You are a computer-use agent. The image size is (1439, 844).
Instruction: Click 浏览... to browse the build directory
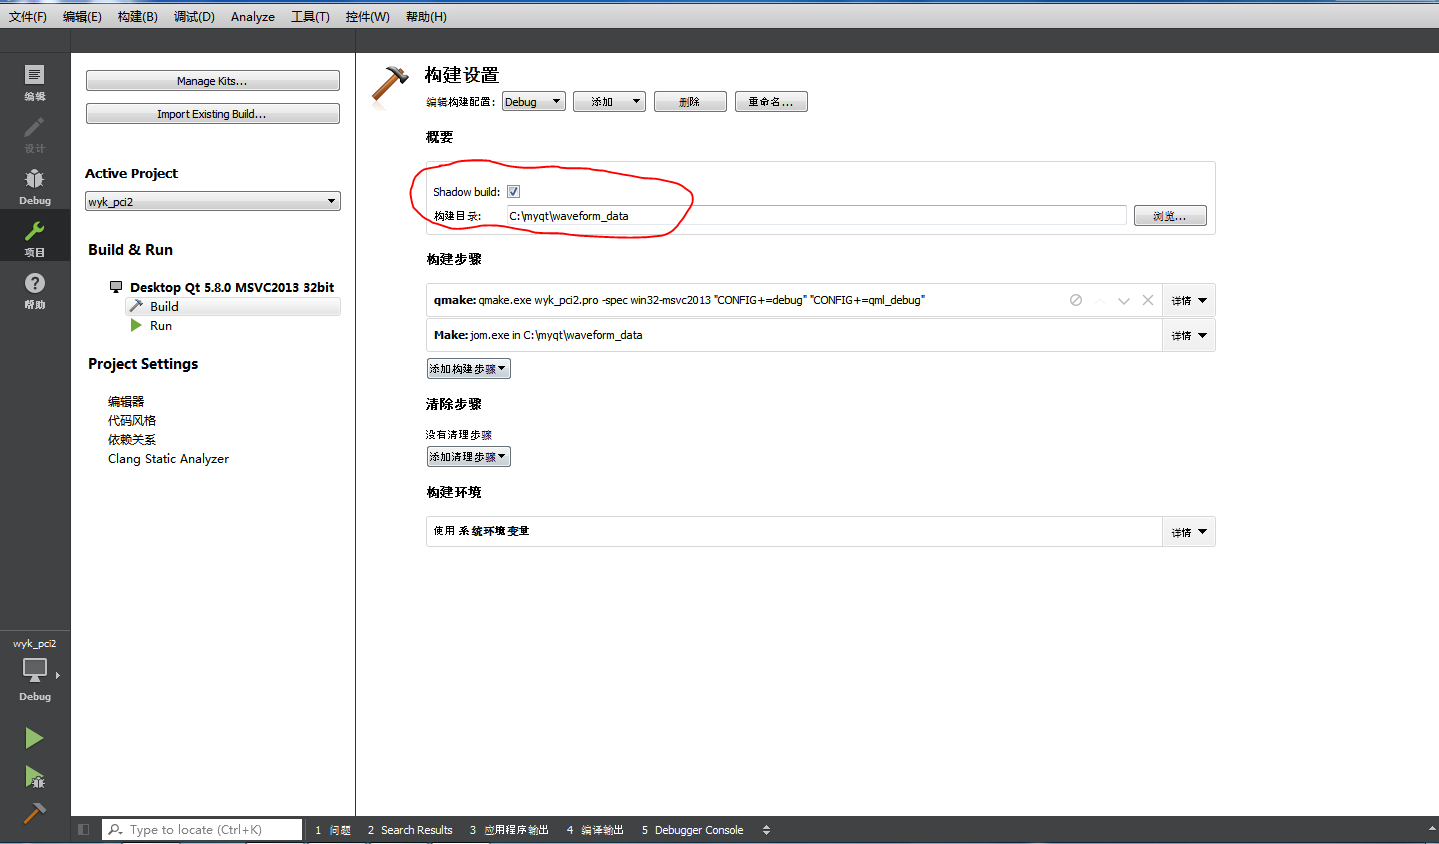click(1169, 215)
